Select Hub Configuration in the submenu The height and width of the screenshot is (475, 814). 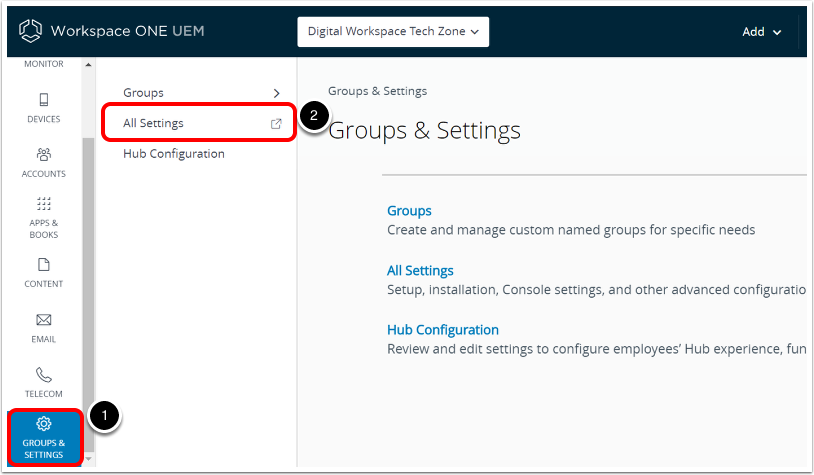point(174,154)
